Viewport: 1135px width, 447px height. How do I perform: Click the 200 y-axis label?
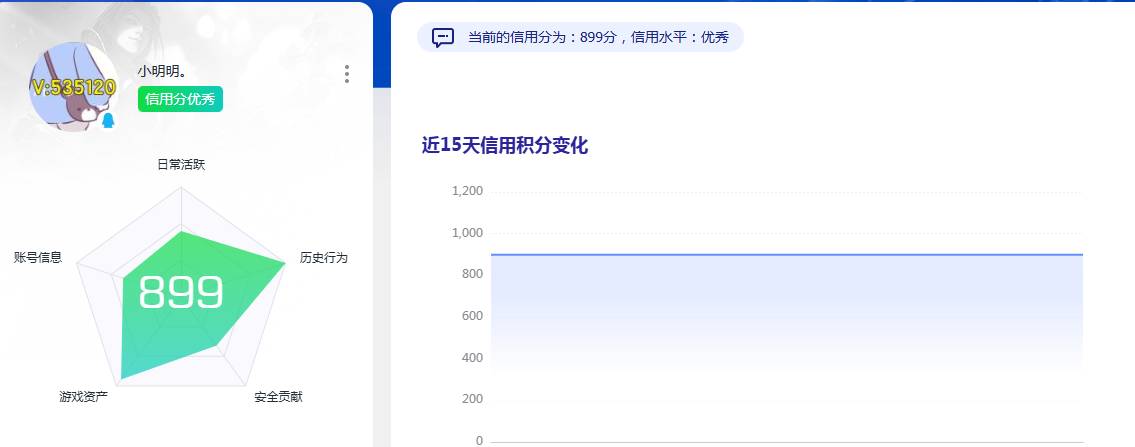[472, 399]
